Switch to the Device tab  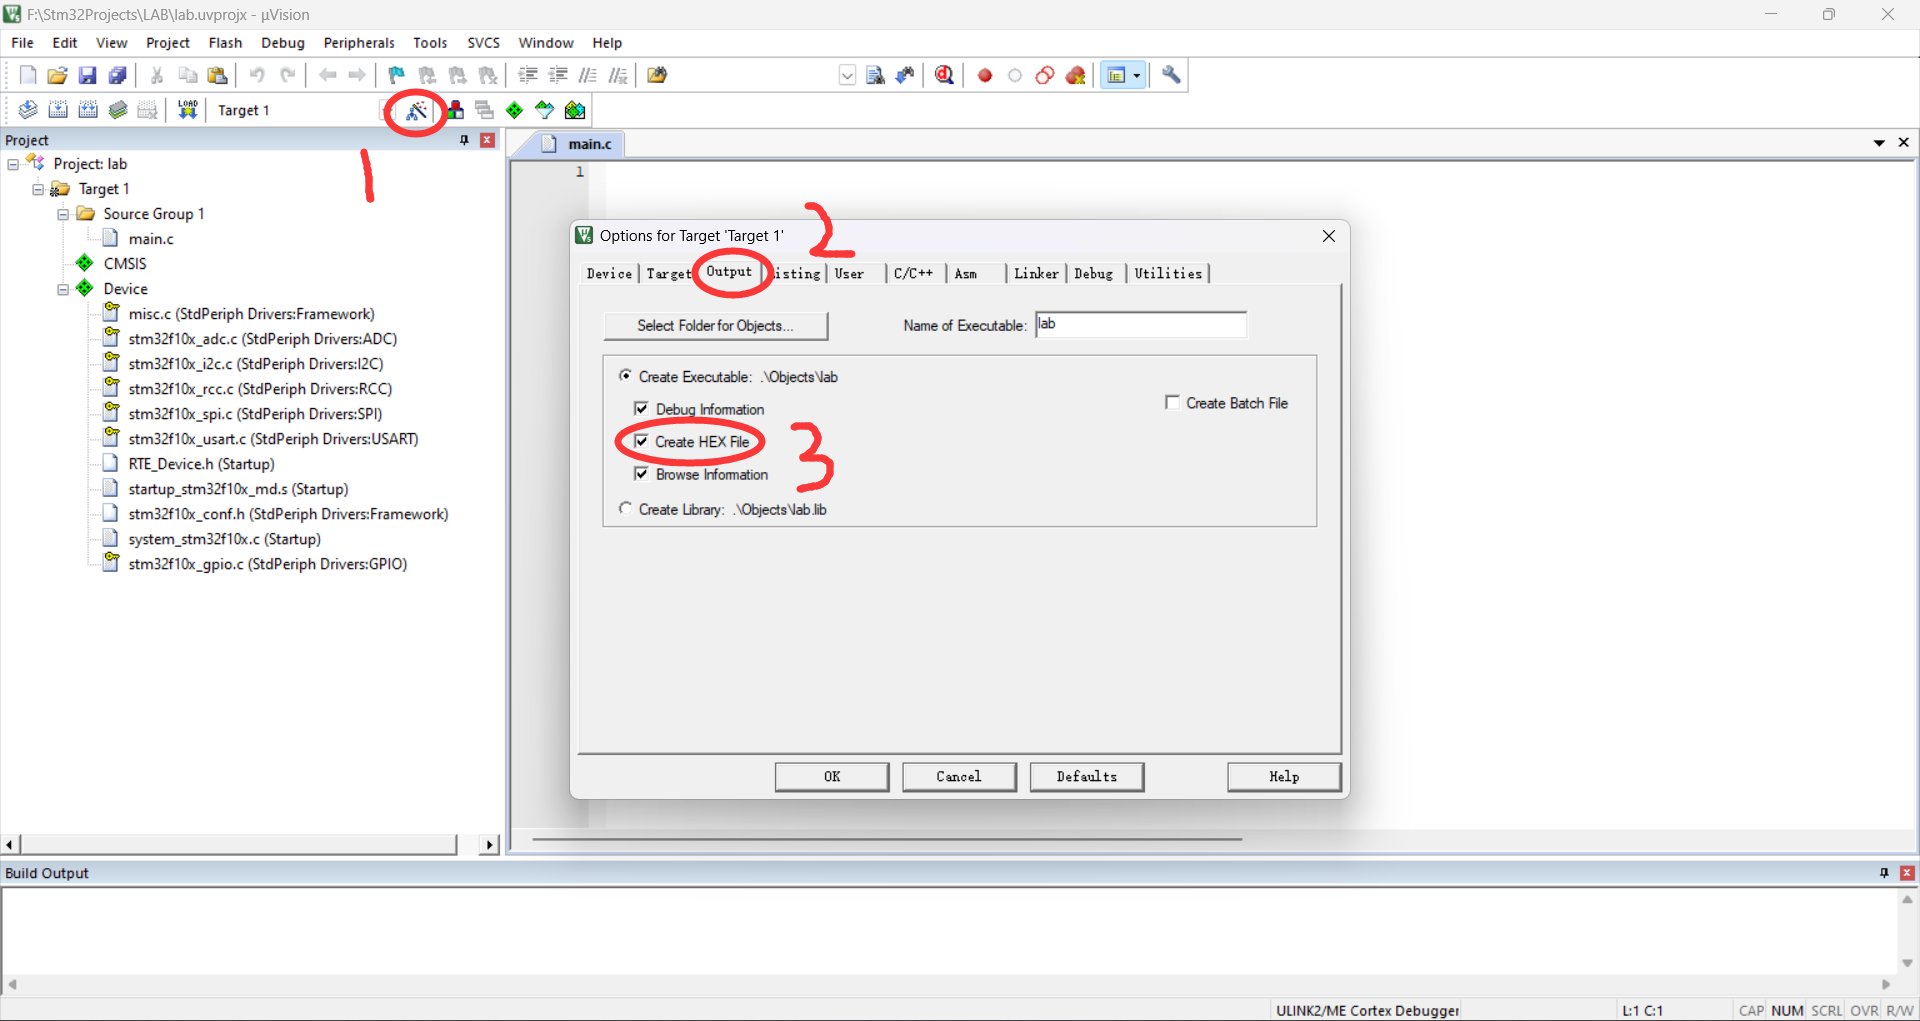[609, 273]
